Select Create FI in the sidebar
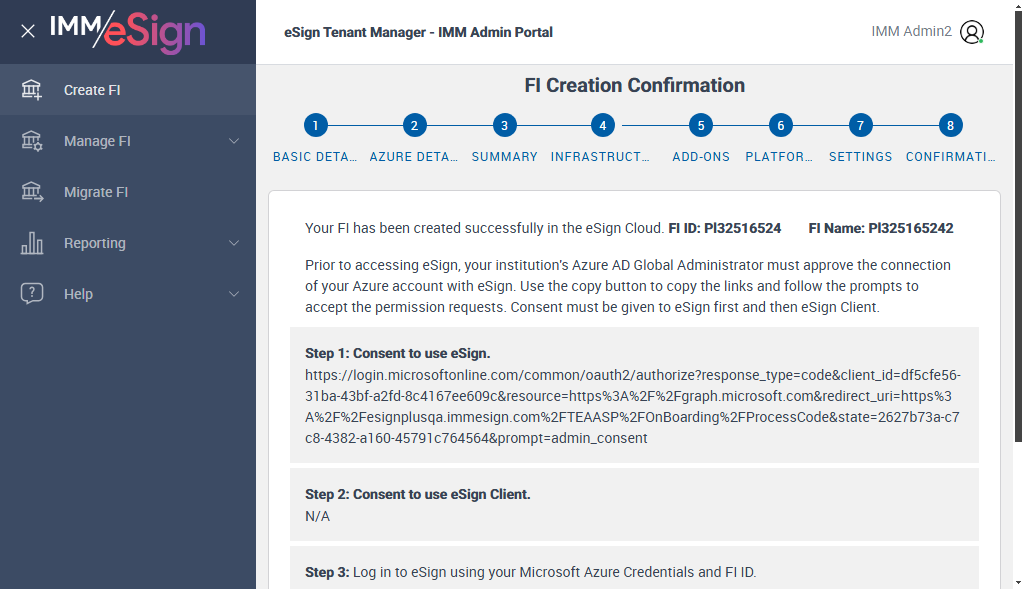This screenshot has width=1024, height=589. coord(92,90)
